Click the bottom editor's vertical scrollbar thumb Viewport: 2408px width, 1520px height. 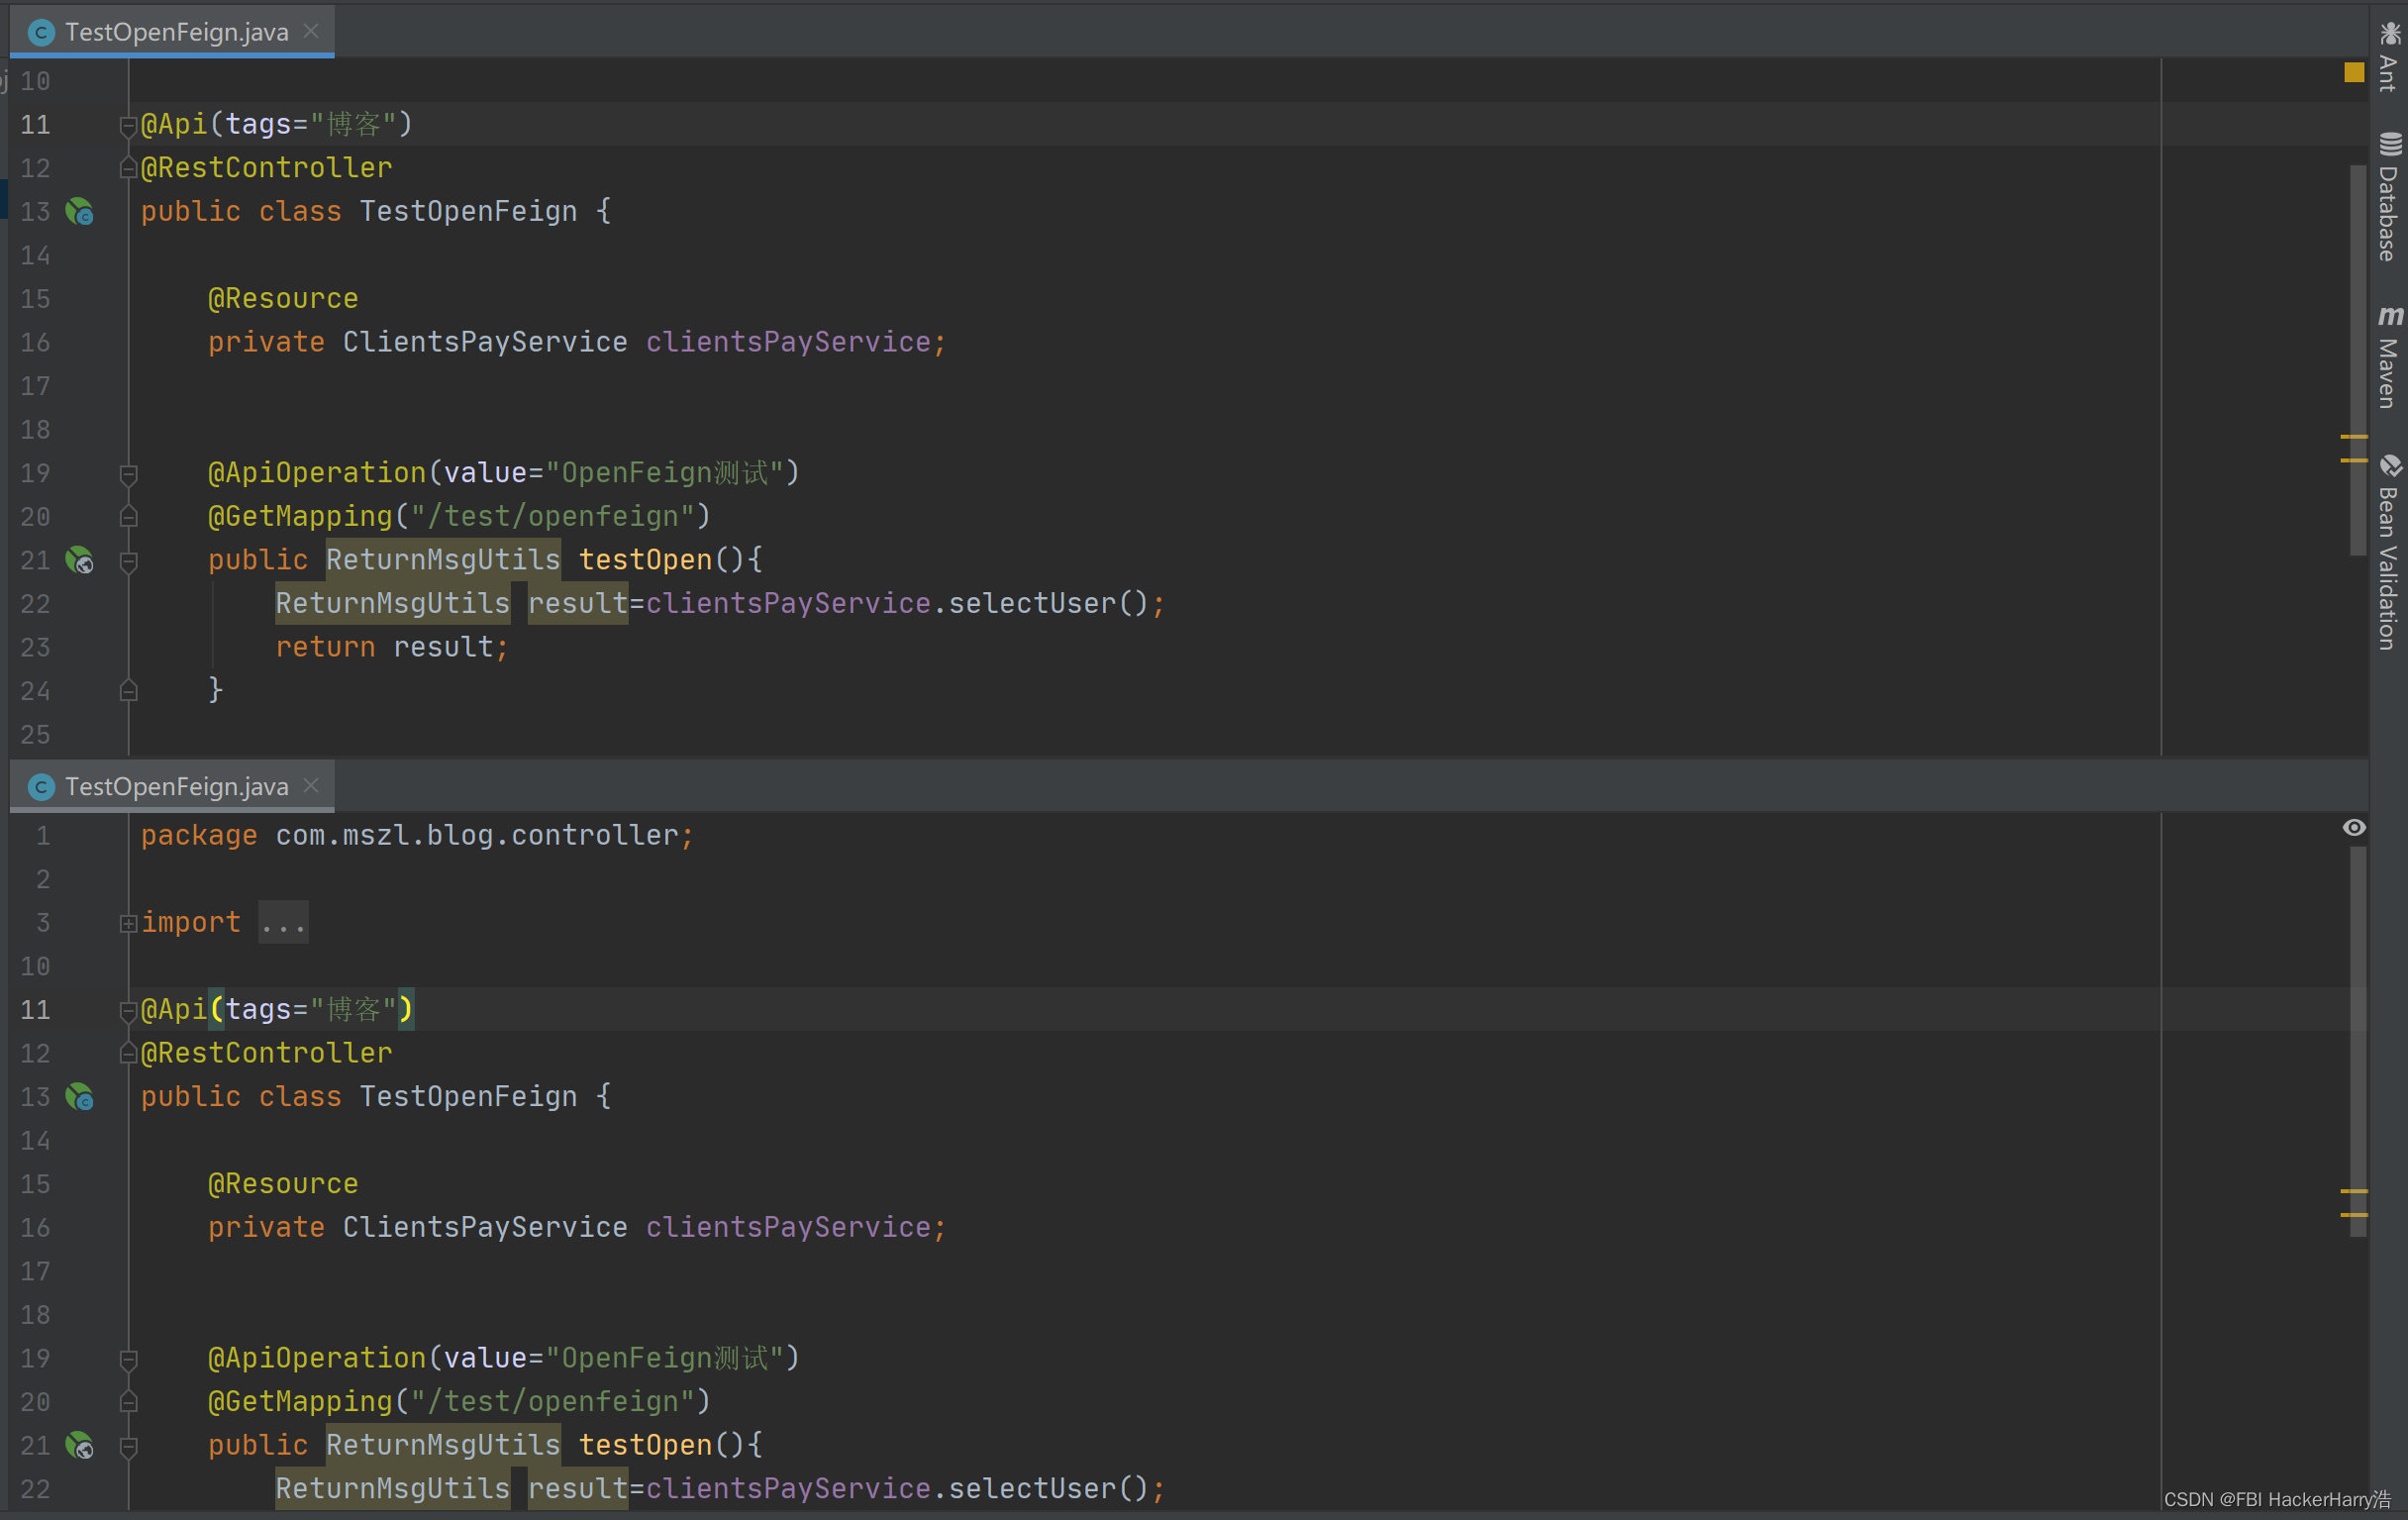click(x=2358, y=1042)
